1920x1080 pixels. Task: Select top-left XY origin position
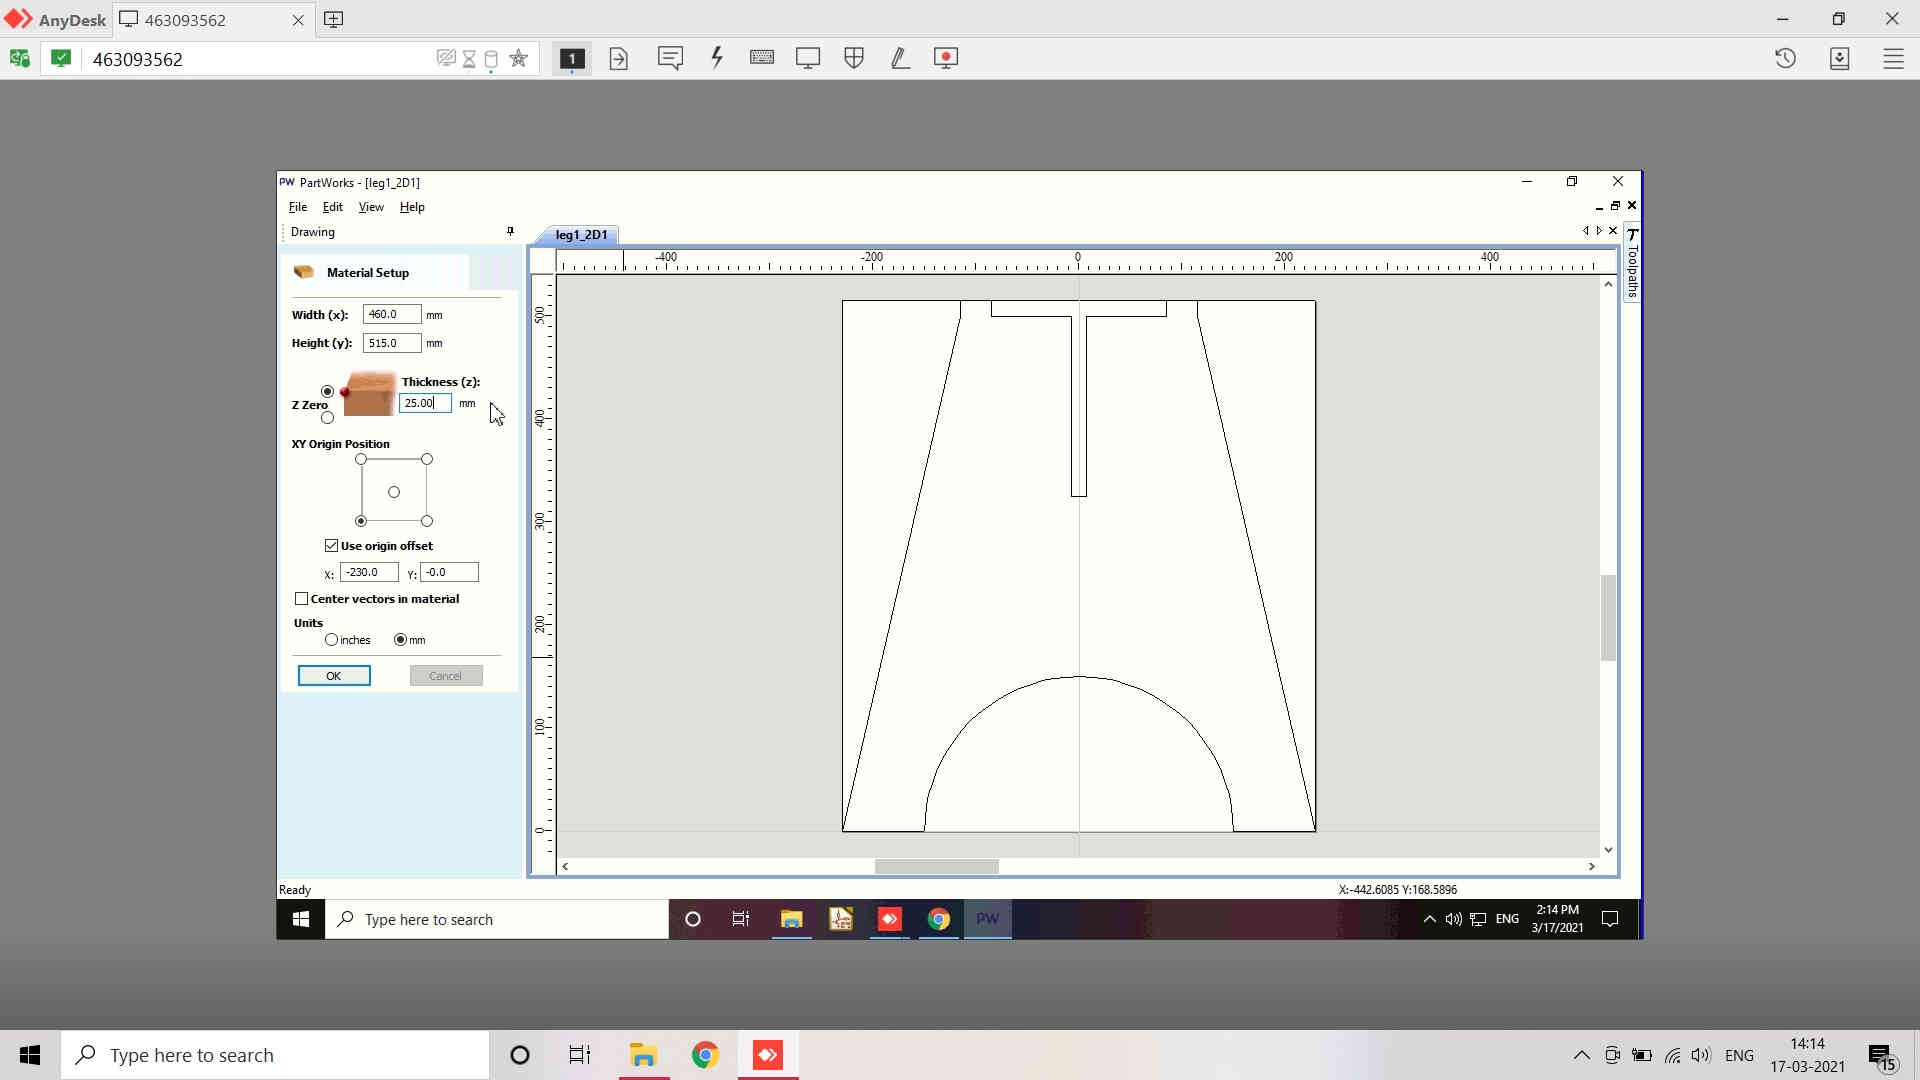[361, 459]
